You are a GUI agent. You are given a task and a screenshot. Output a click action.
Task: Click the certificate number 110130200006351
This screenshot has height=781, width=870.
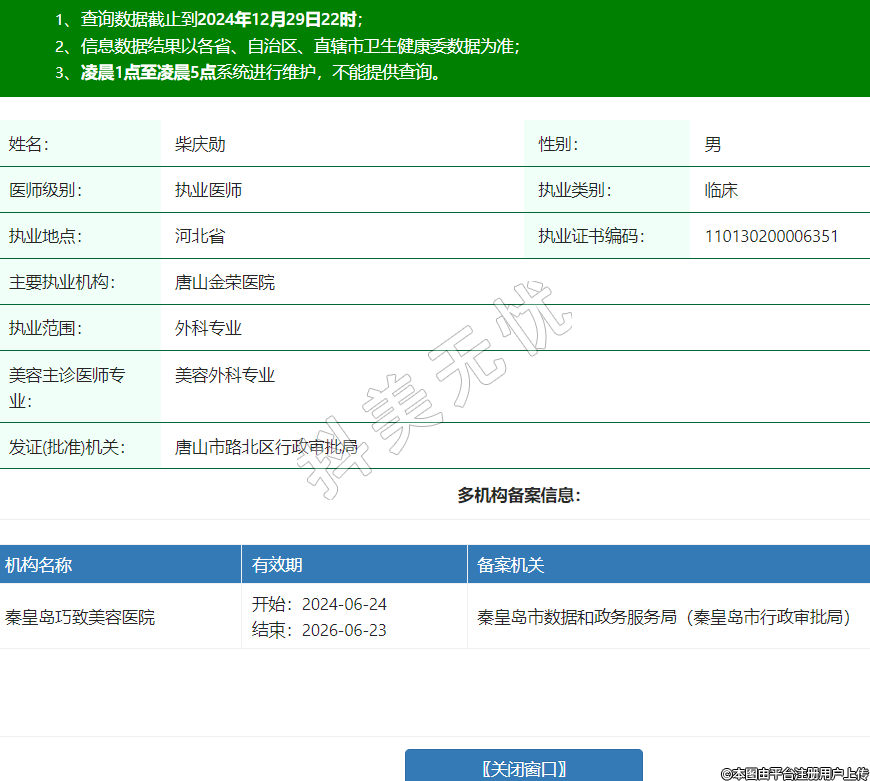pos(771,236)
